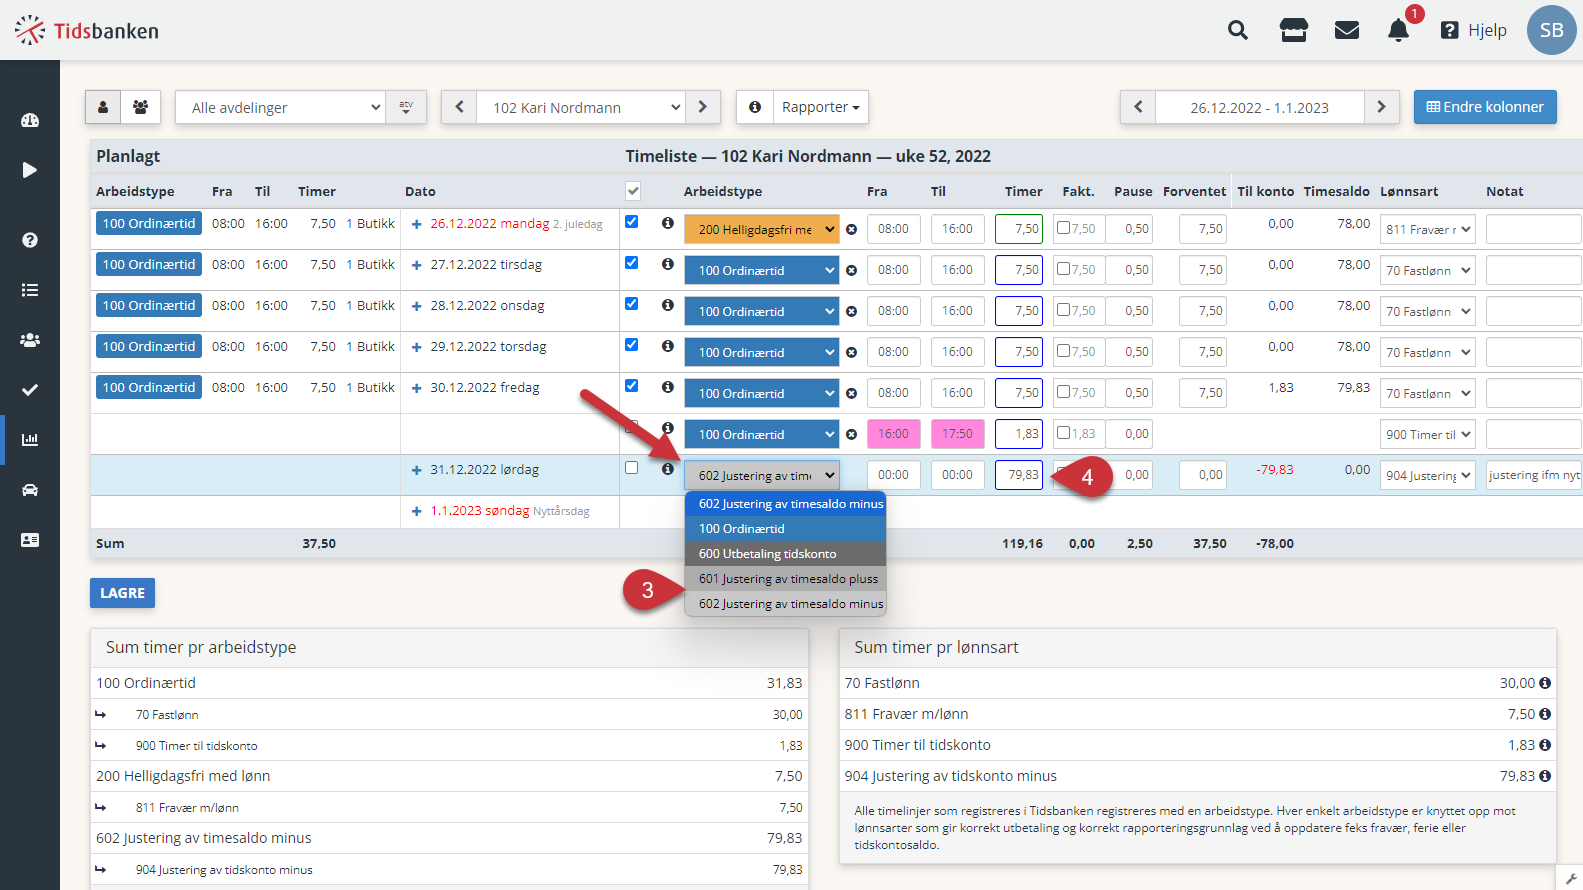Open 602 Justering av timesaldo dropdown
The height and width of the screenshot is (890, 1583).
click(x=762, y=475)
